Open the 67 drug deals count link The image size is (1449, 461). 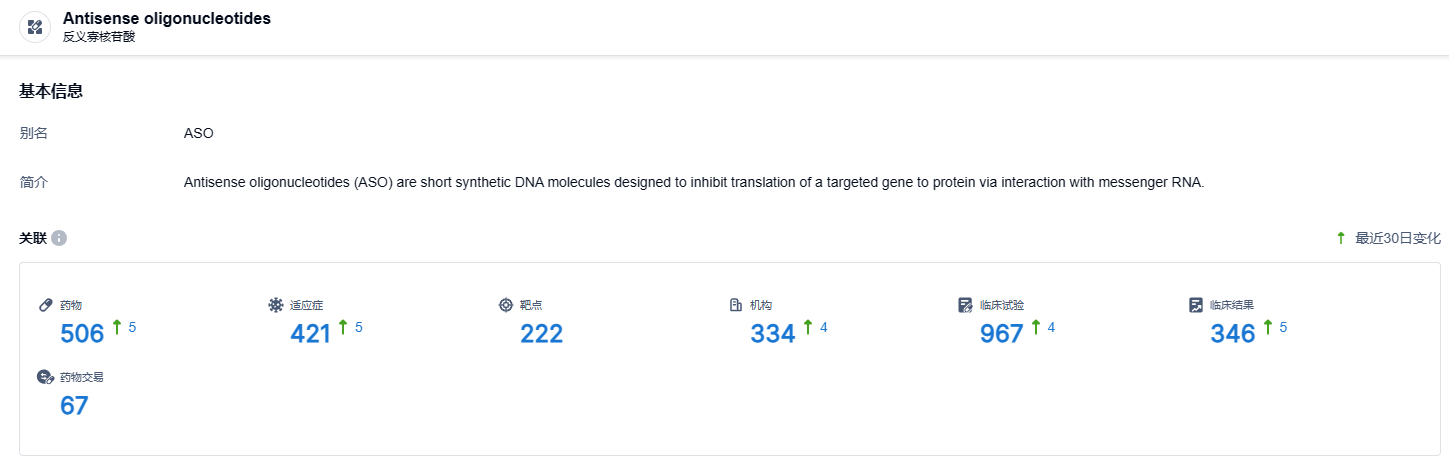coord(74,406)
